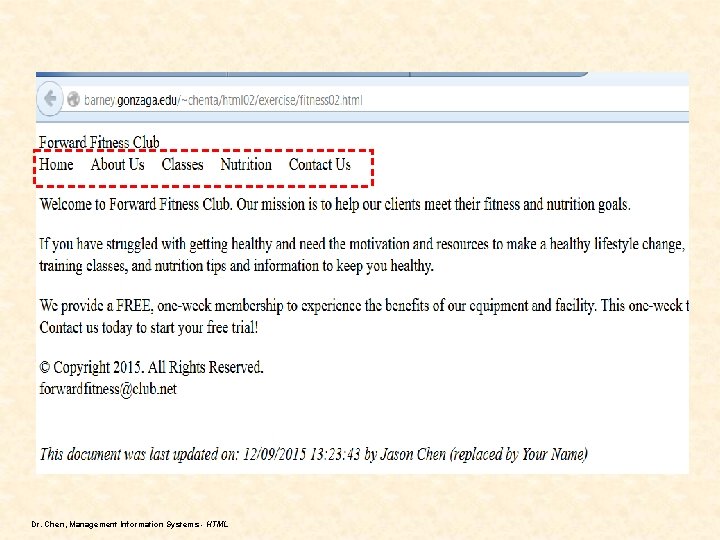
Task: Click the globe site identity icon
Action: [73, 99]
